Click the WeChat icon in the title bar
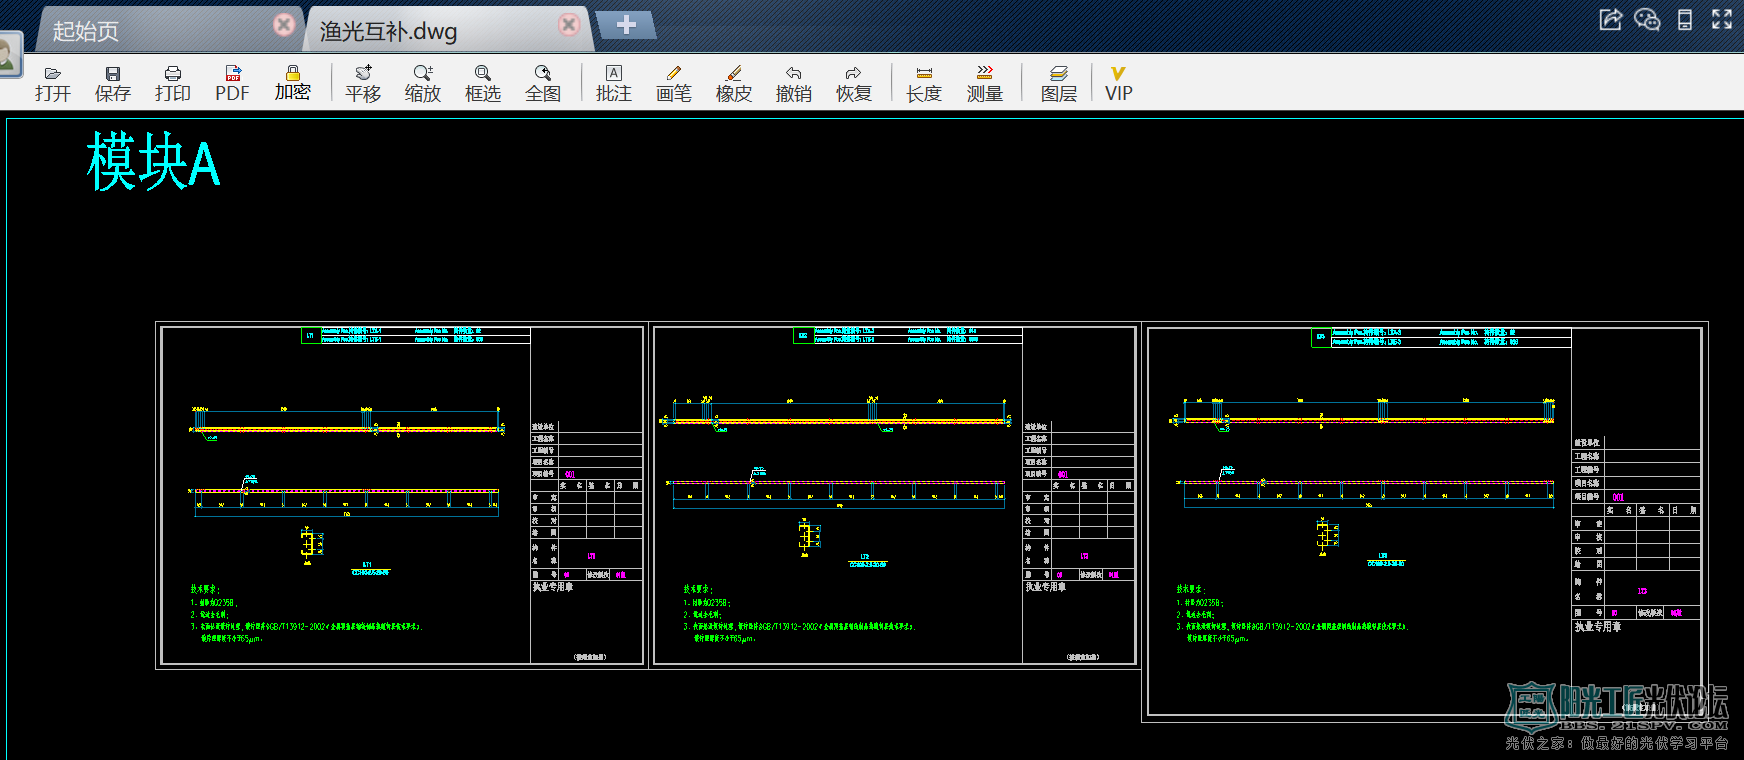The image size is (1744, 760). pos(1647,19)
